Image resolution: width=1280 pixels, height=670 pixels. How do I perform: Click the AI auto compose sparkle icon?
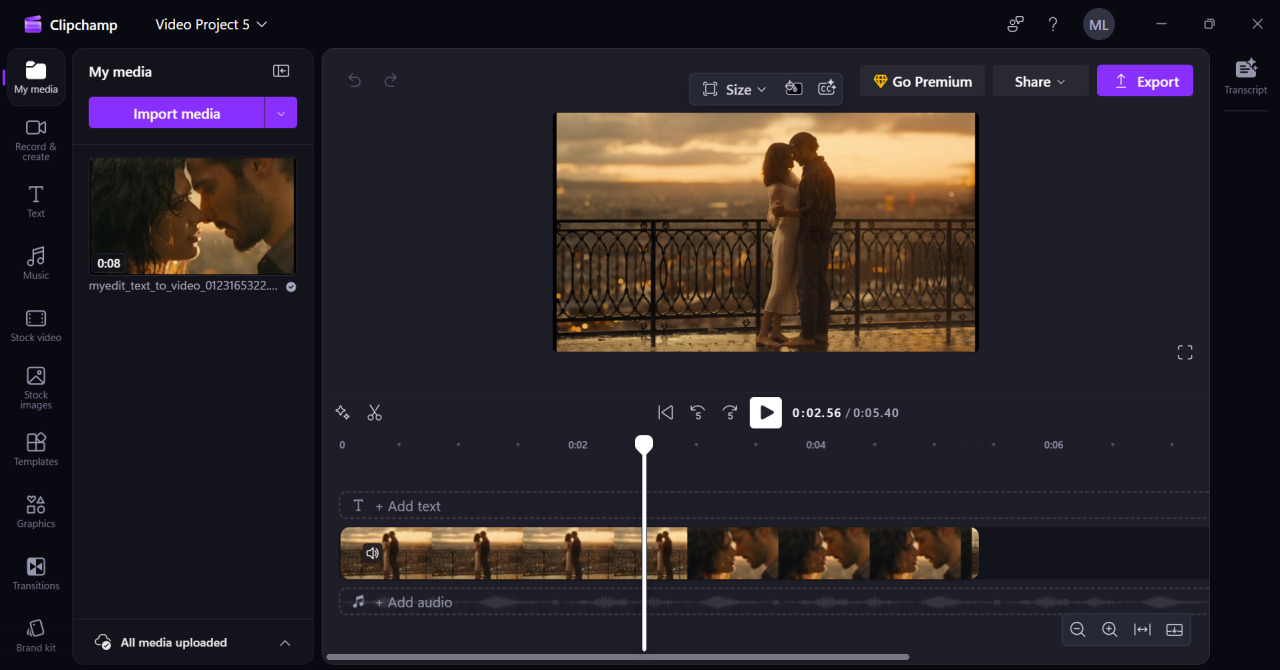tap(342, 412)
